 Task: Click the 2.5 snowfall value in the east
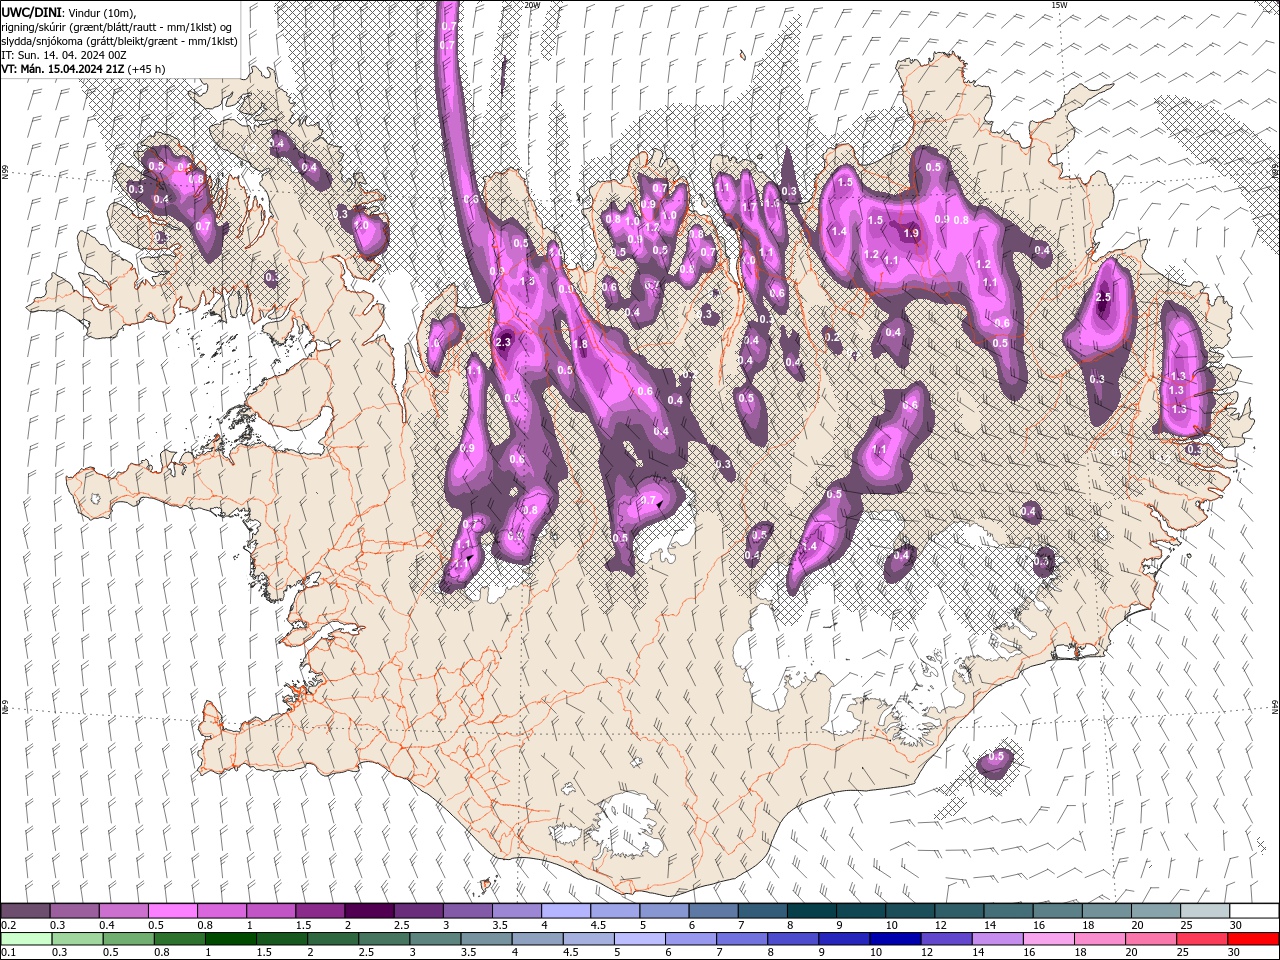pyautogui.click(x=1104, y=297)
